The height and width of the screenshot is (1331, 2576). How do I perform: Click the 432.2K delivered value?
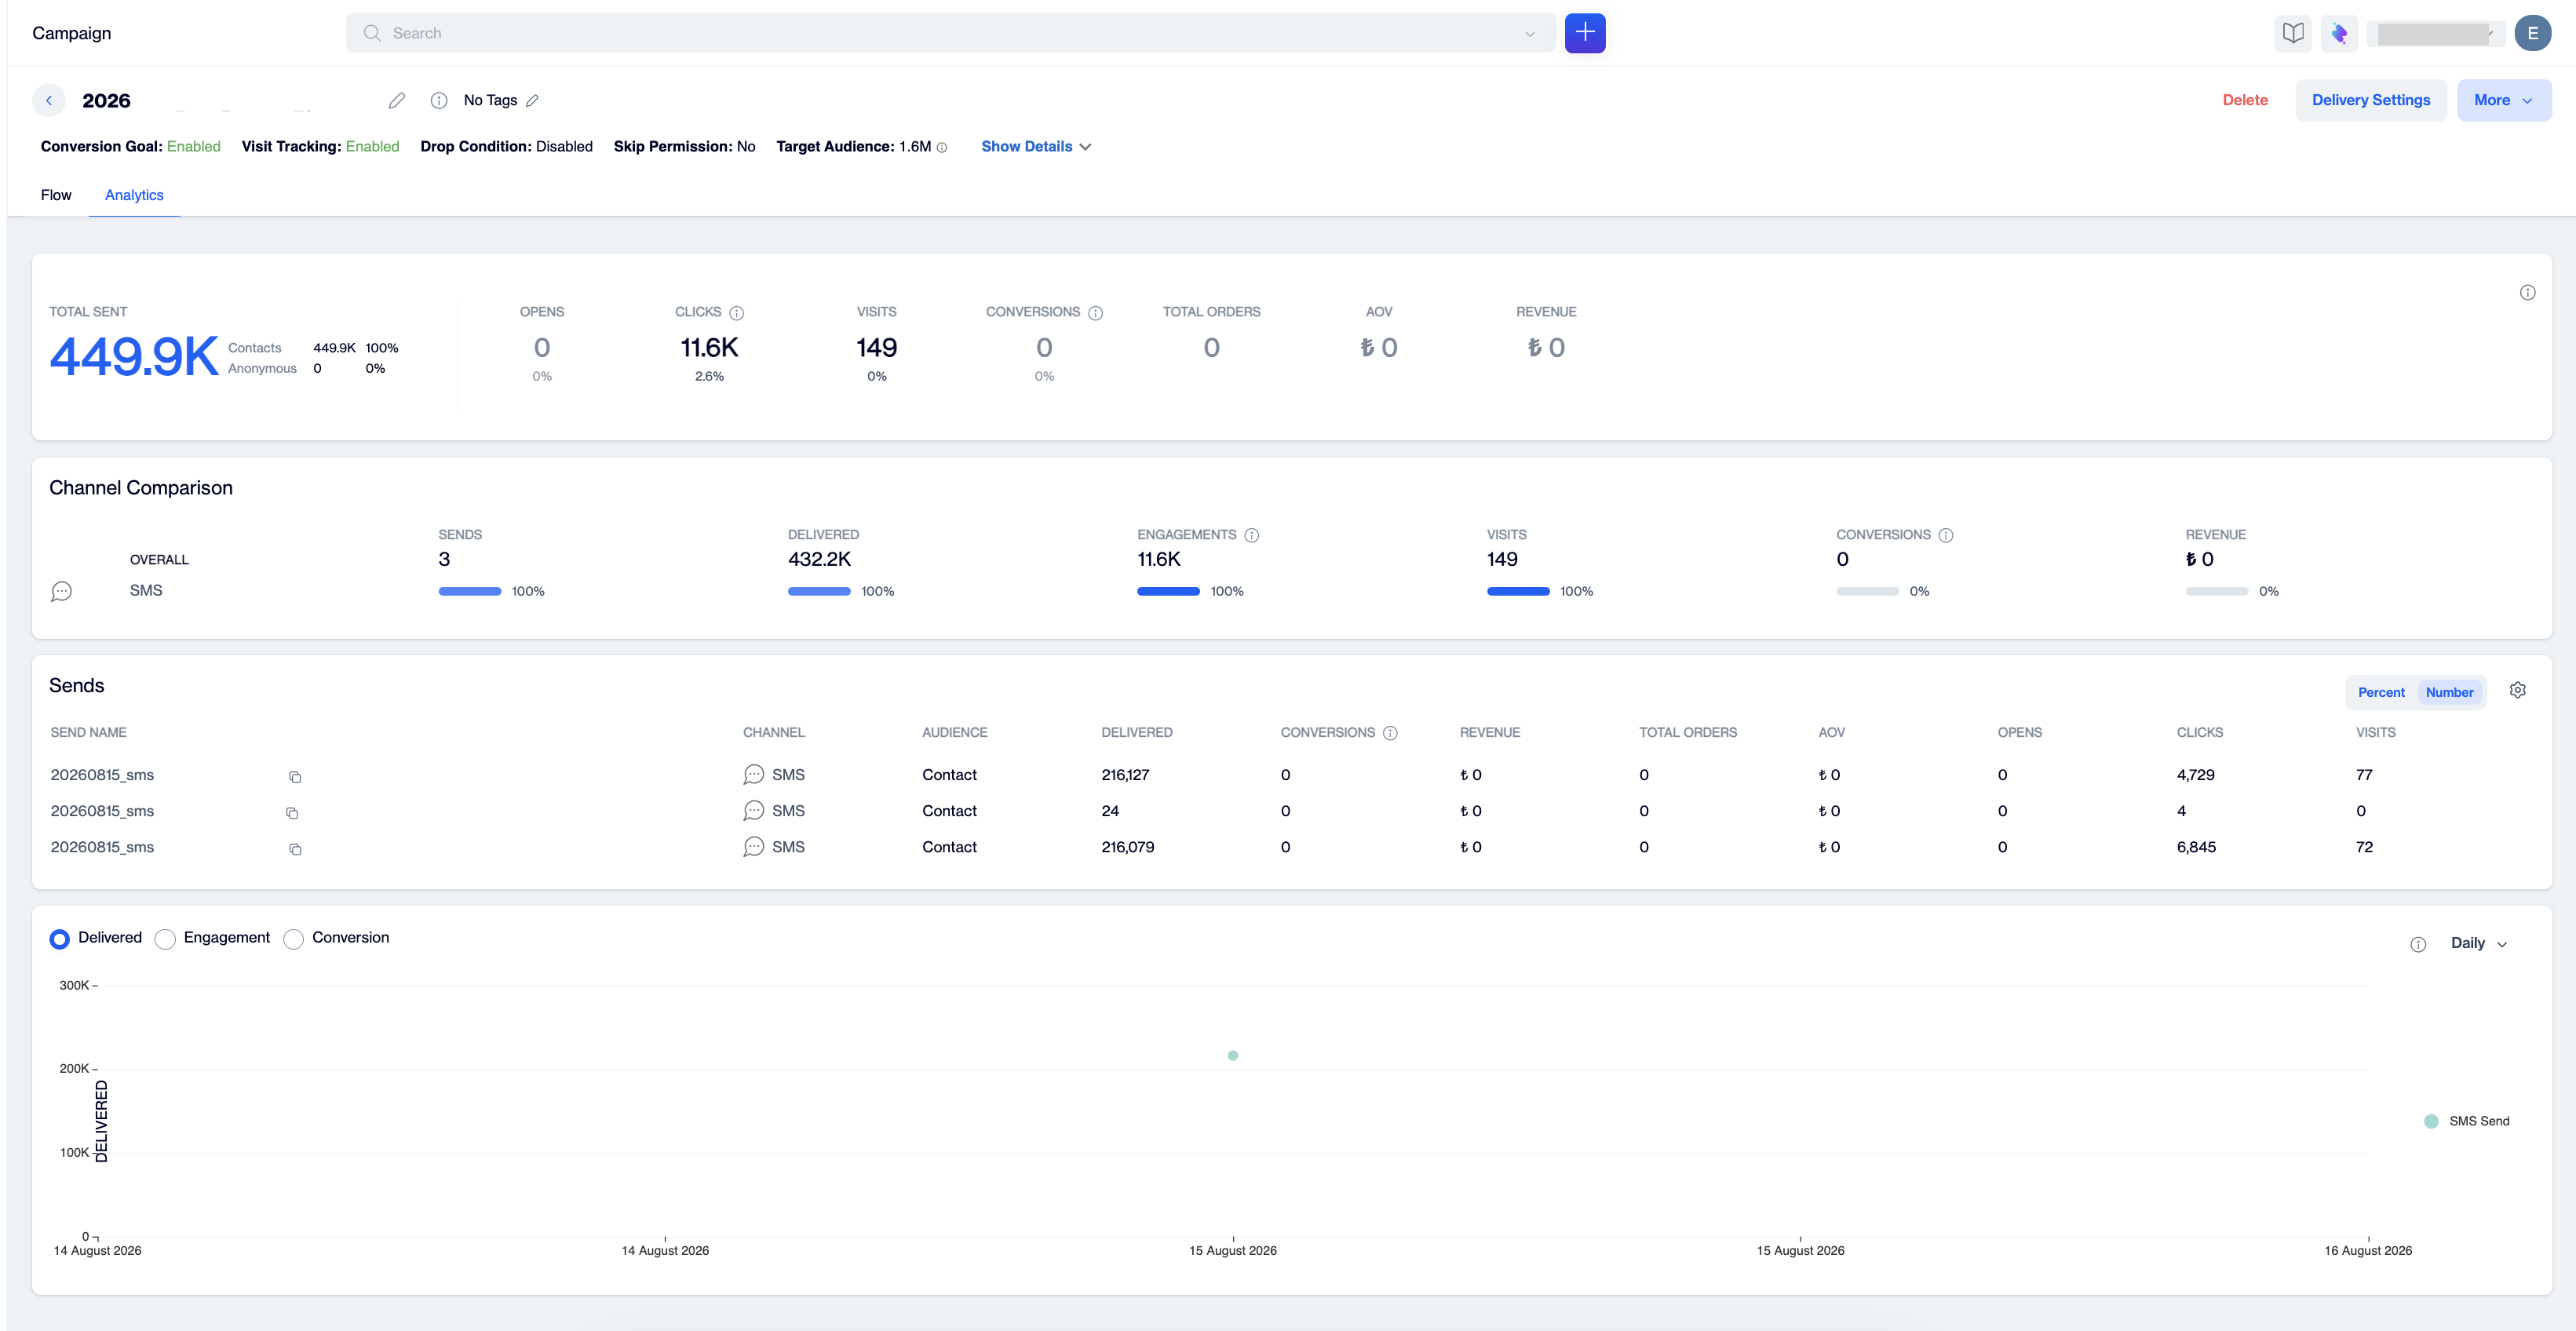[x=819, y=559]
